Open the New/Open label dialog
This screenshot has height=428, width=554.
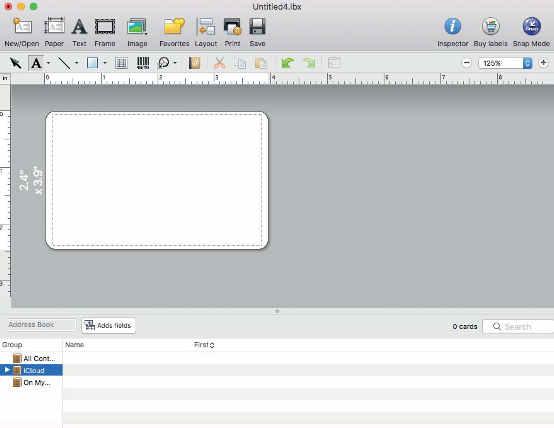point(22,32)
